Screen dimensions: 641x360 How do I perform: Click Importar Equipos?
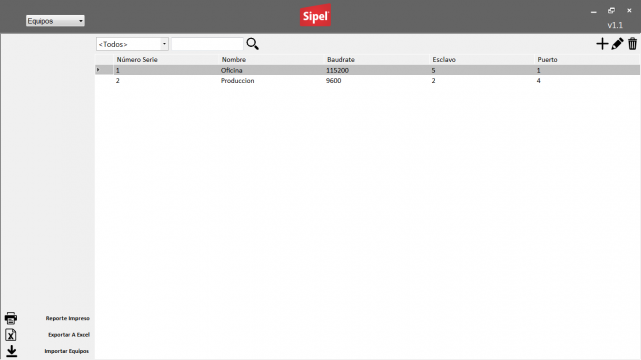(67, 351)
